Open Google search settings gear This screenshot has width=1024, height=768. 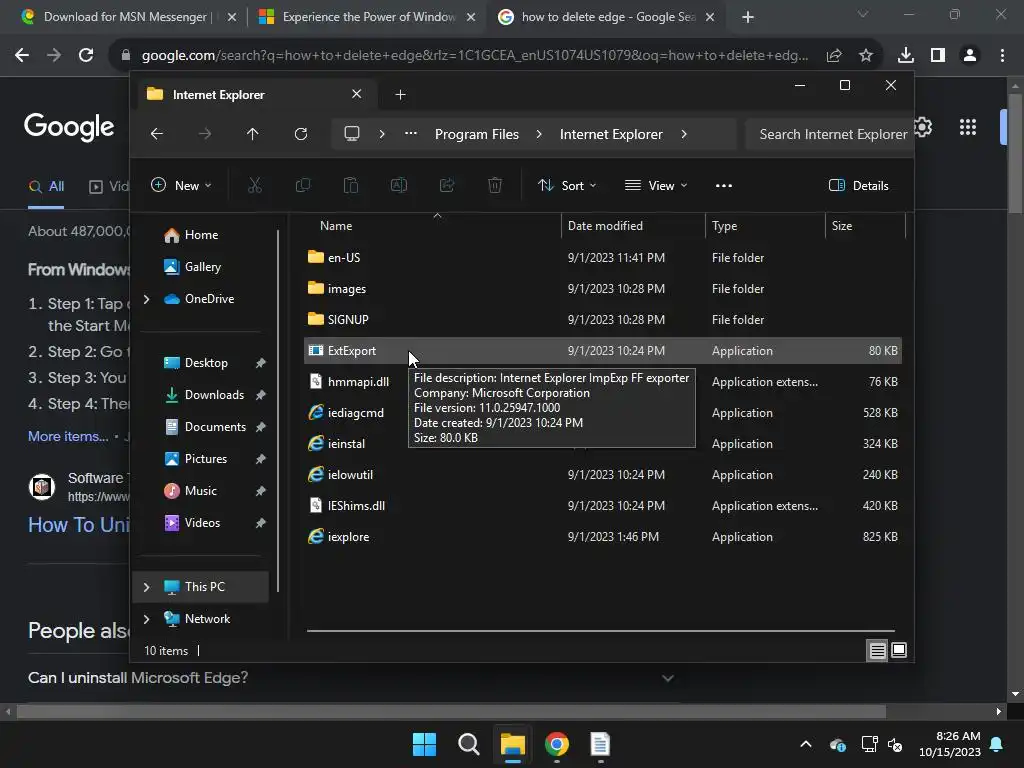923,127
